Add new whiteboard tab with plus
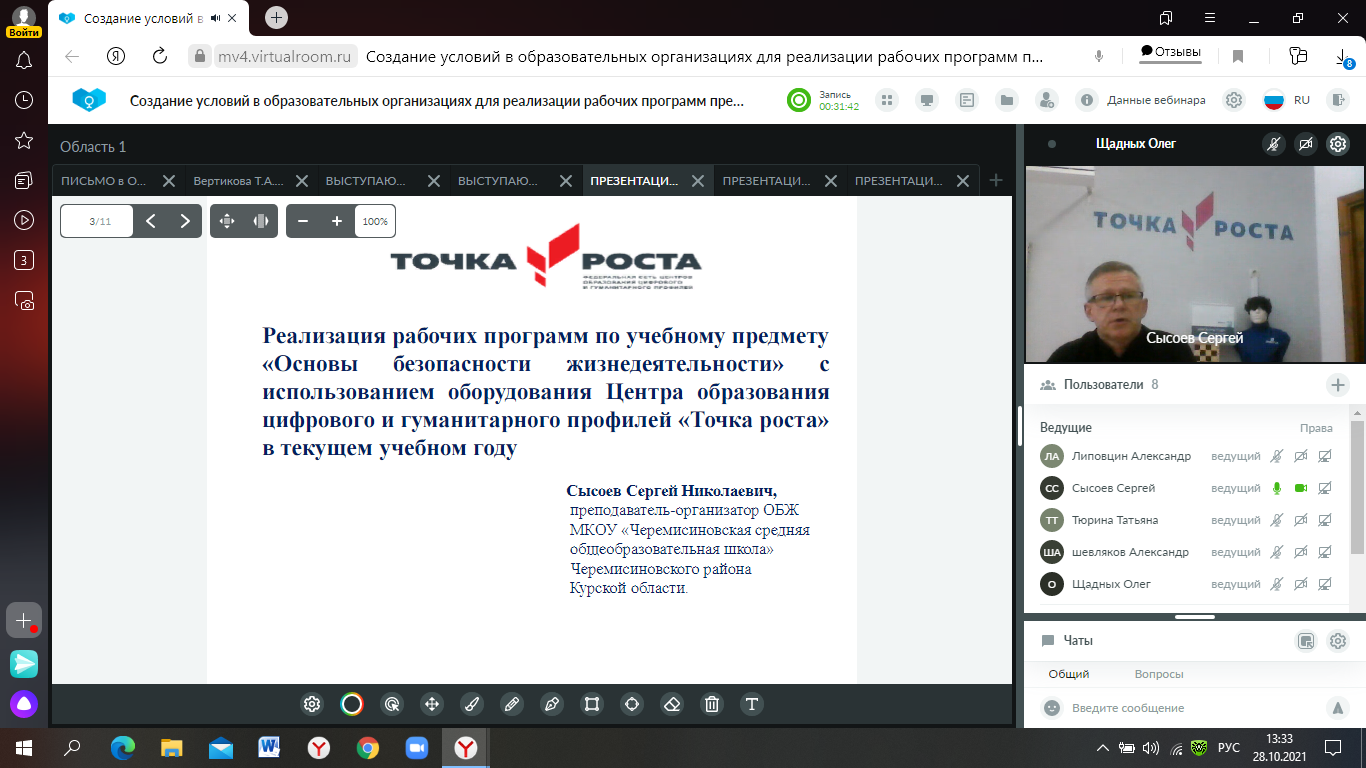 coord(995,180)
